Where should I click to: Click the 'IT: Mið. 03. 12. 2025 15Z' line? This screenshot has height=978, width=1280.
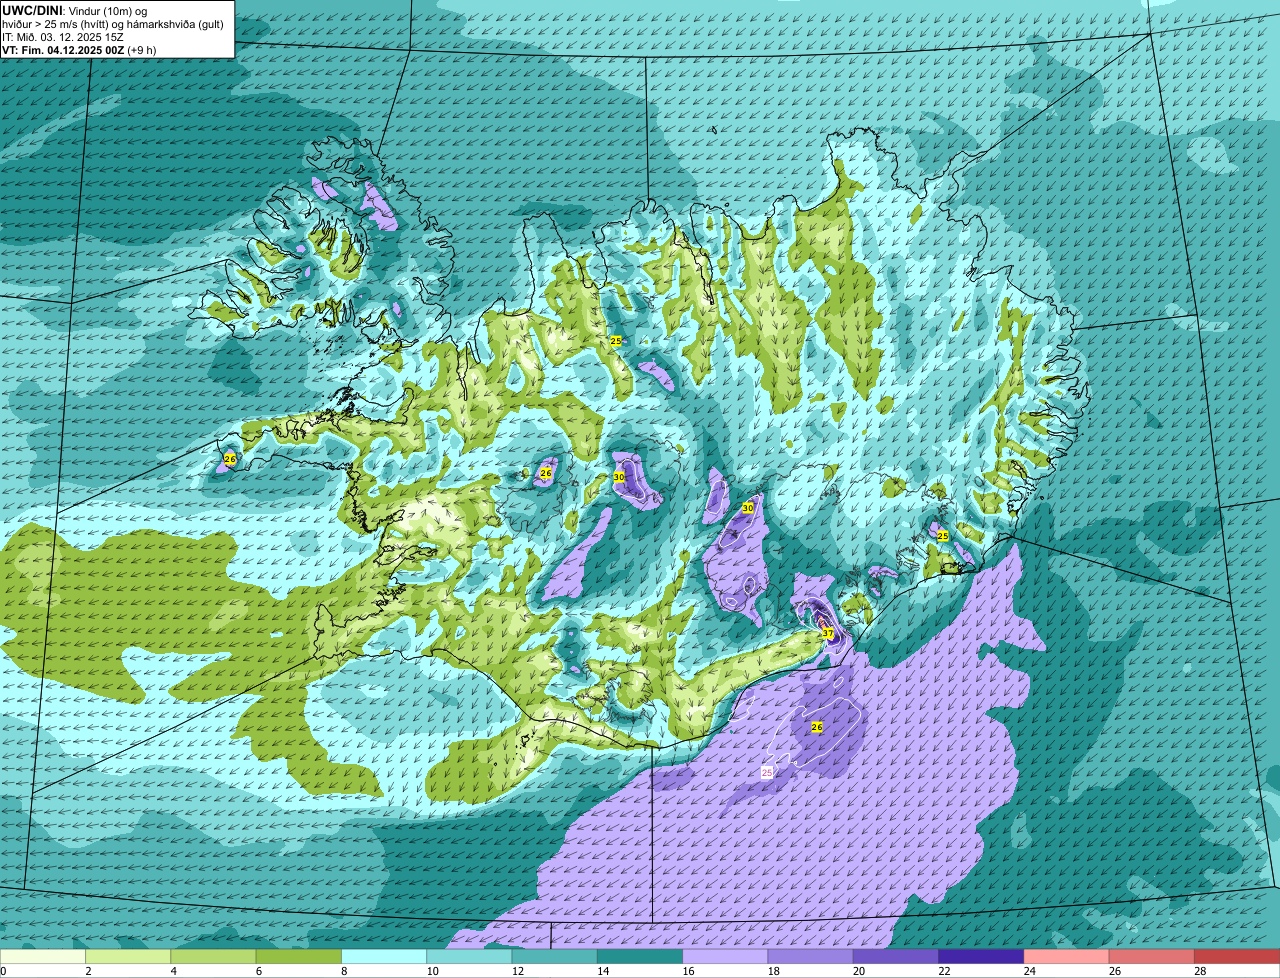coord(62,36)
